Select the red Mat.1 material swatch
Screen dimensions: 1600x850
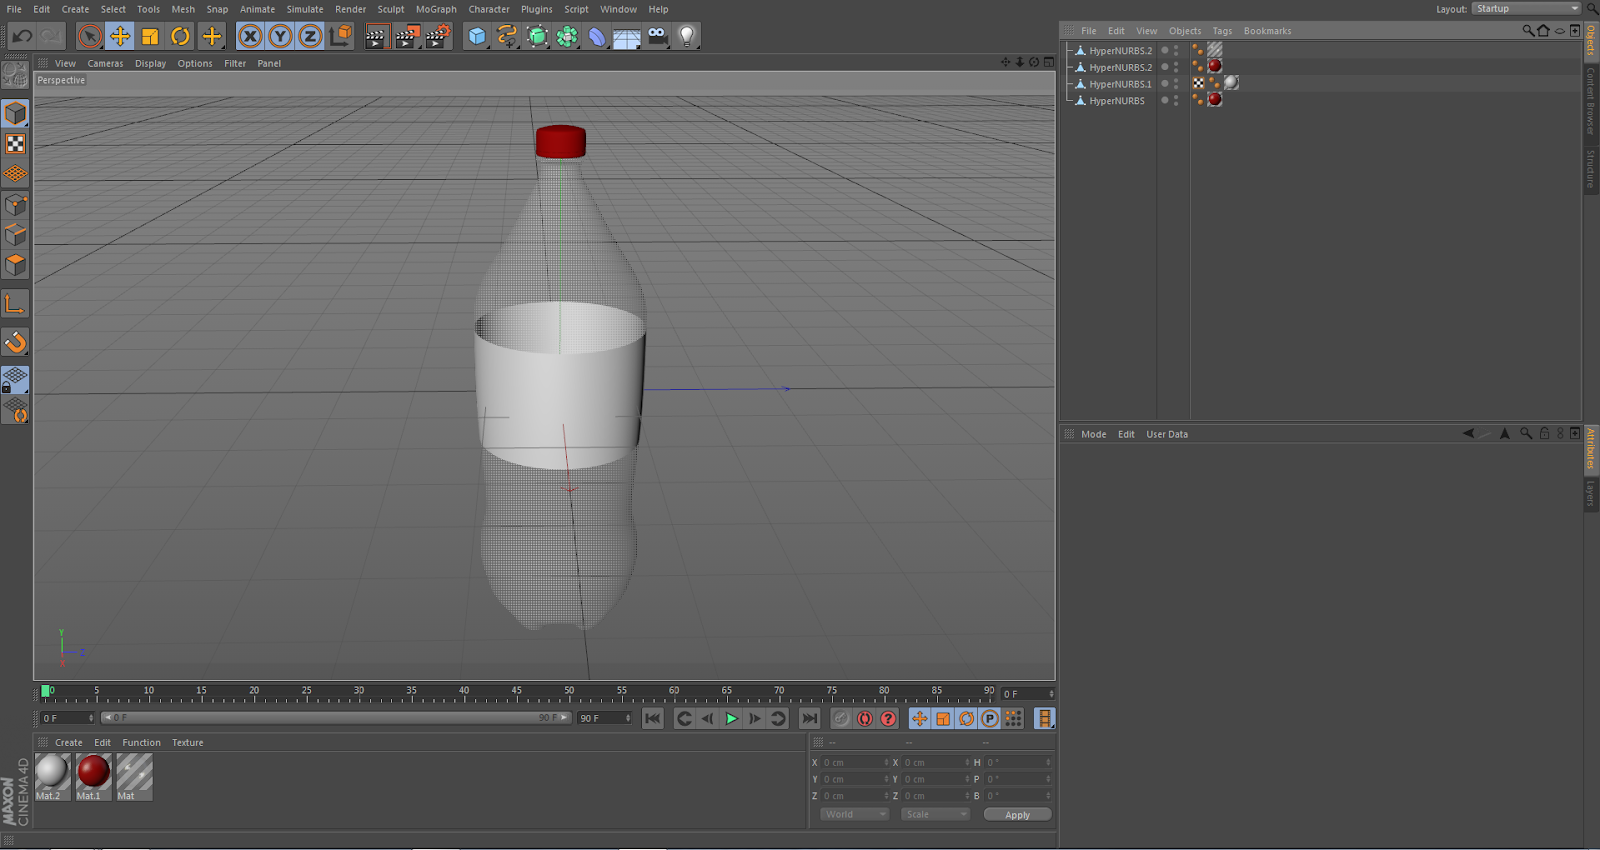pyautogui.click(x=93, y=777)
